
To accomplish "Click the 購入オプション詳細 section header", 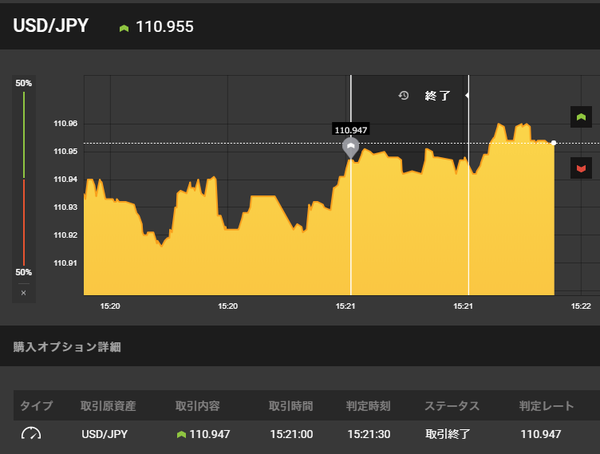I will [67, 347].
